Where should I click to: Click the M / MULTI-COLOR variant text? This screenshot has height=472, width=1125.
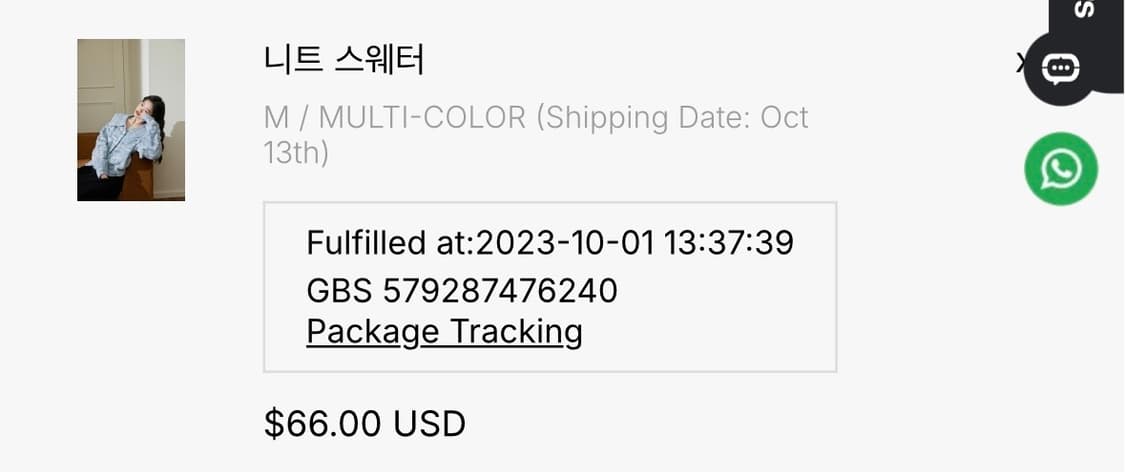click(394, 117)
